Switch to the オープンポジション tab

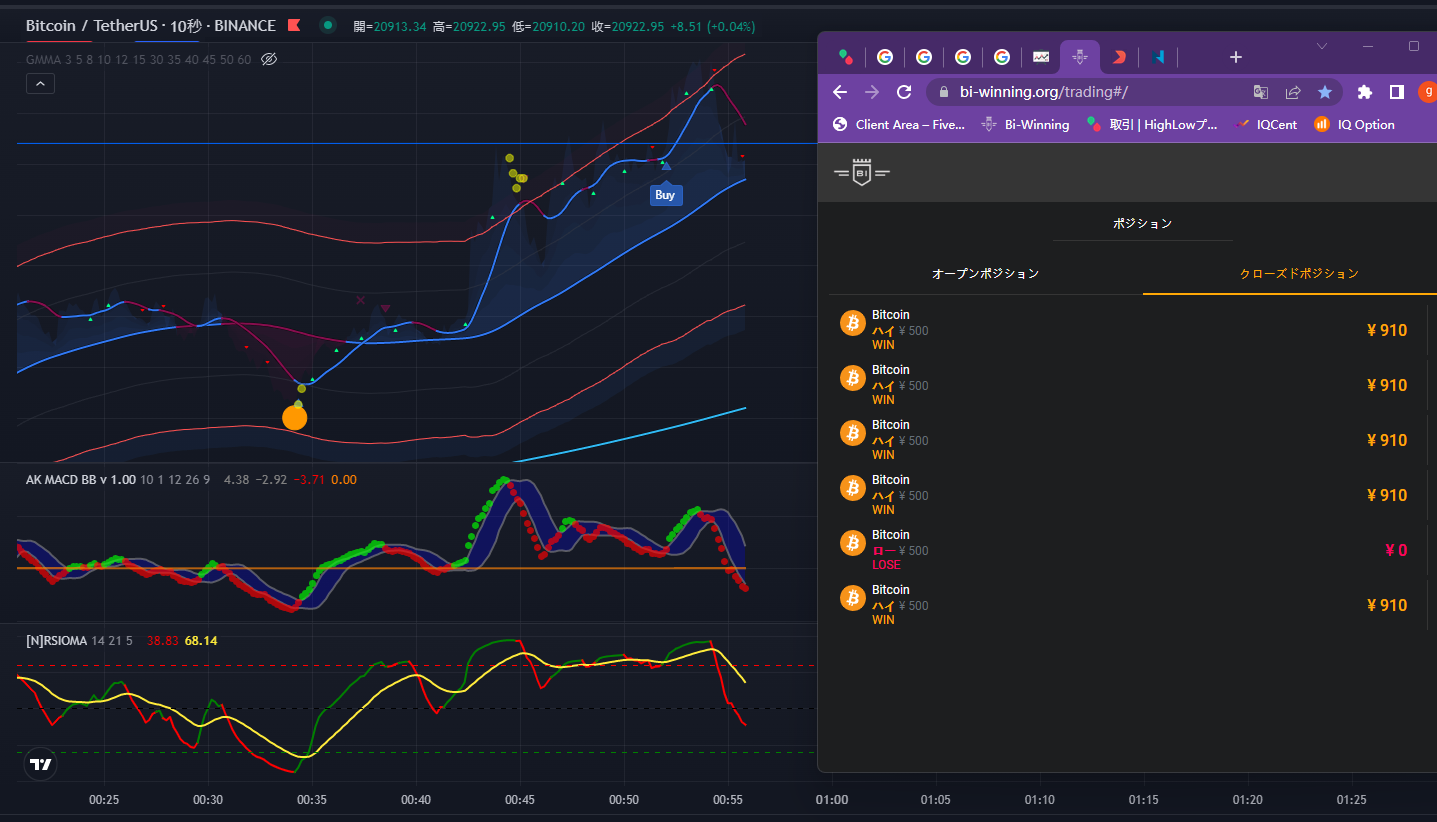[985, 273]
